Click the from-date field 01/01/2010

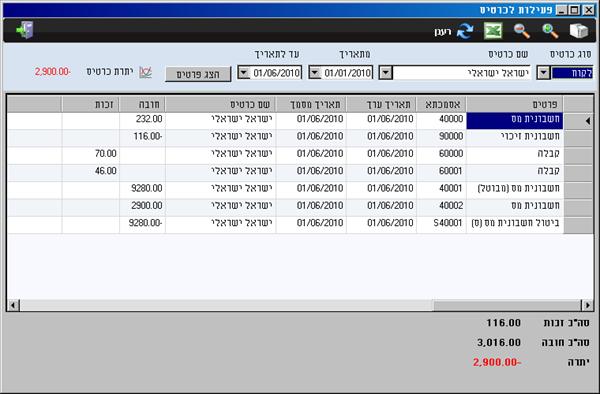[x=347, y=73]
